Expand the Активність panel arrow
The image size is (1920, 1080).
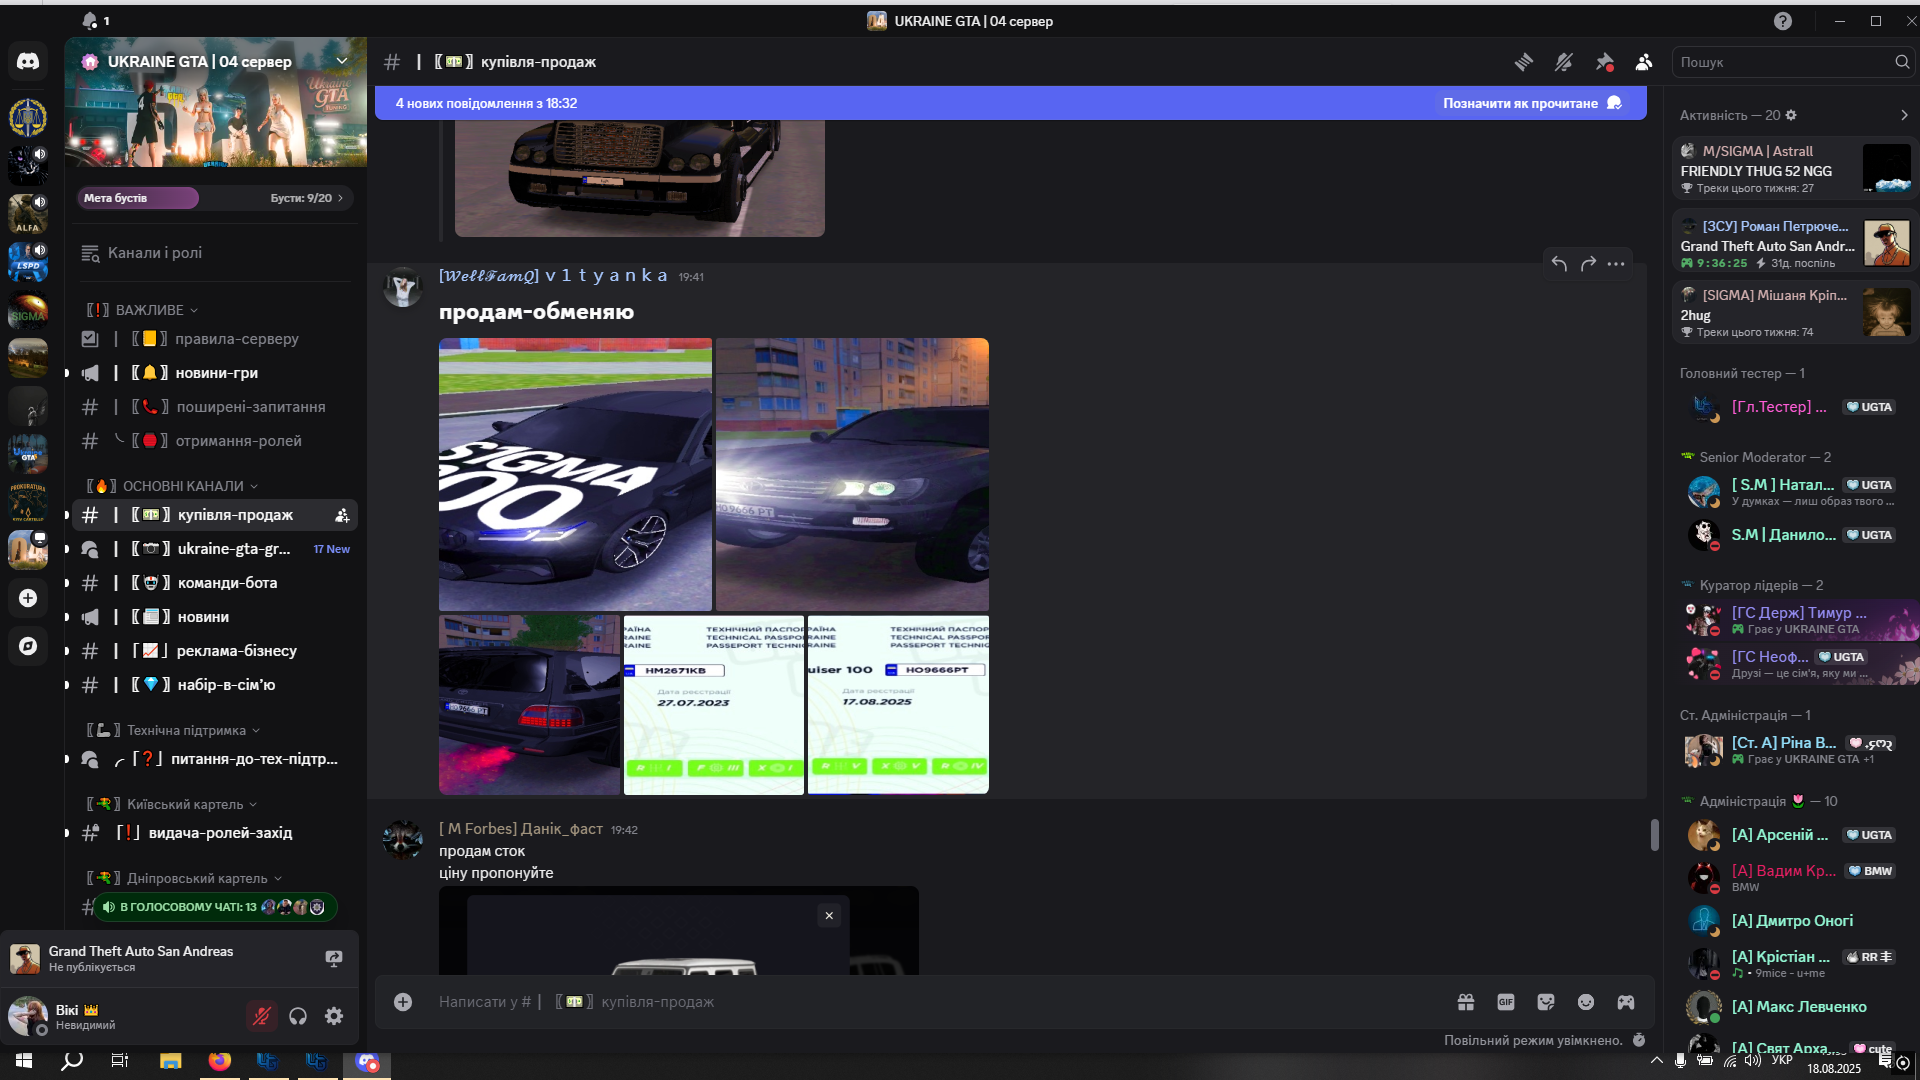point(1904,115)
